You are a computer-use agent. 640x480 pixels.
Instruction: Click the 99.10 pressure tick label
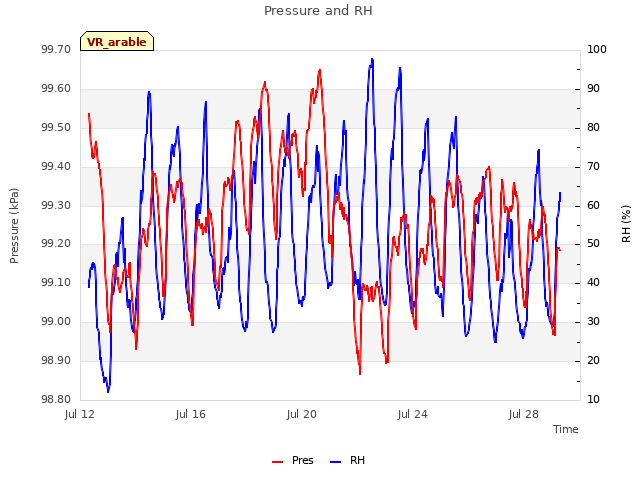pyautogui.click(x=56, y=282)
